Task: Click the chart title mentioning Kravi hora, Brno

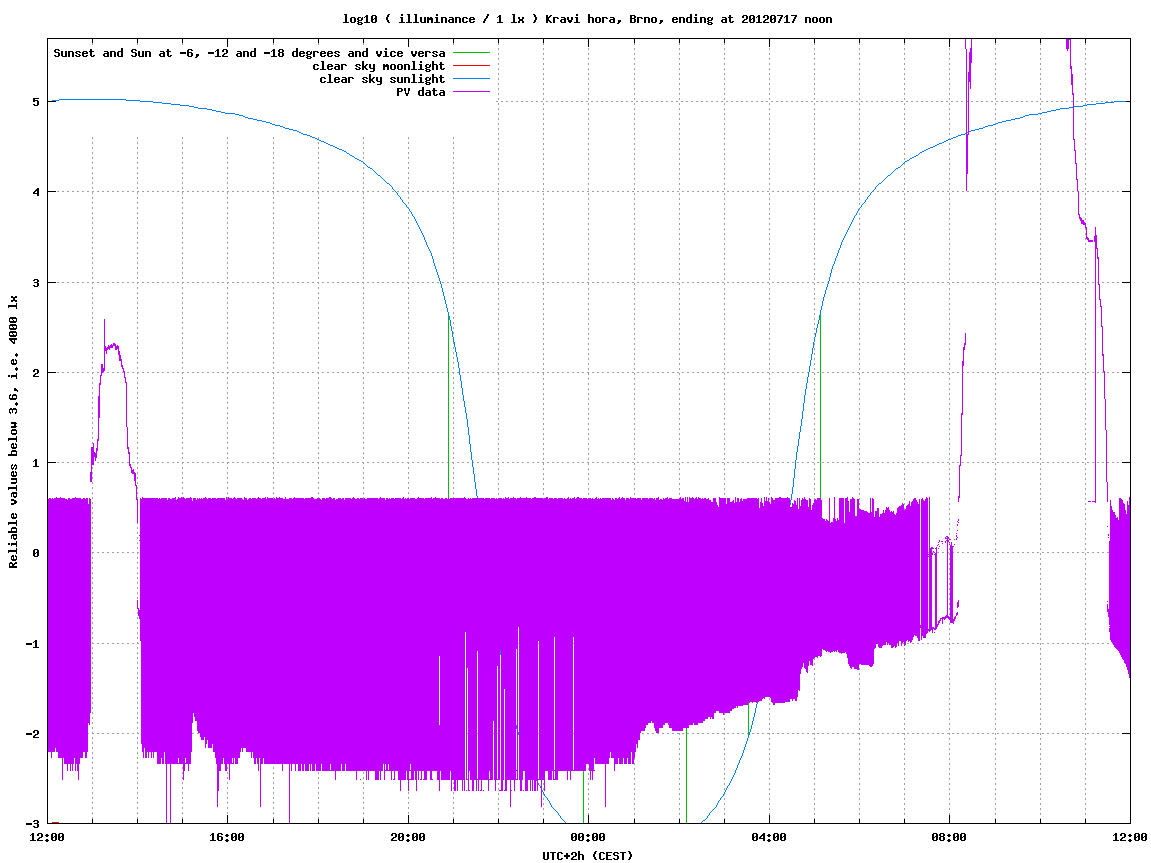Action: pyautogui.click(x=587, y=19)
